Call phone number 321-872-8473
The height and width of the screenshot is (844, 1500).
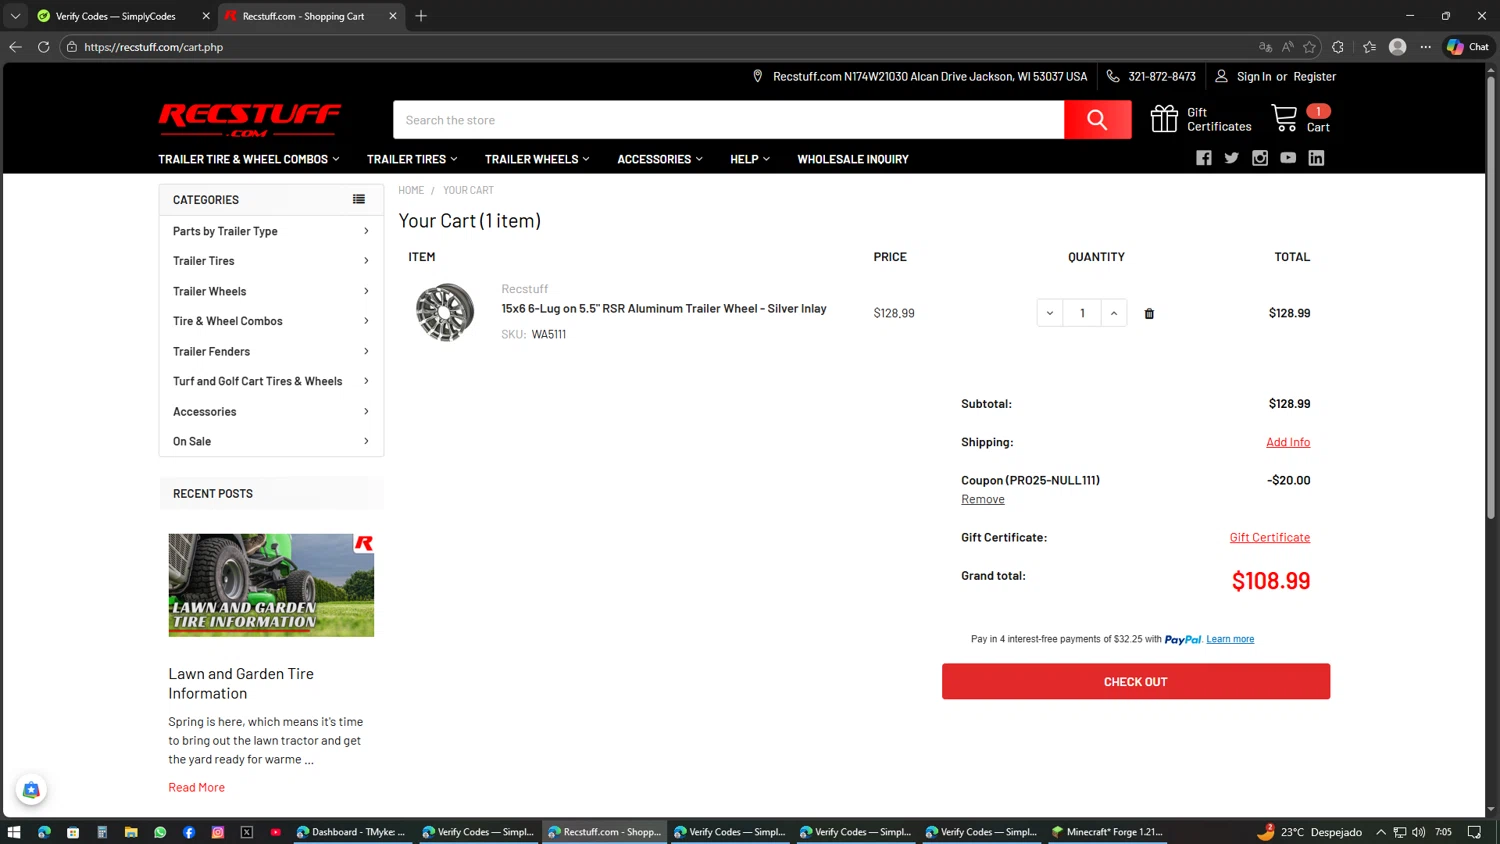click(1162, 76)
